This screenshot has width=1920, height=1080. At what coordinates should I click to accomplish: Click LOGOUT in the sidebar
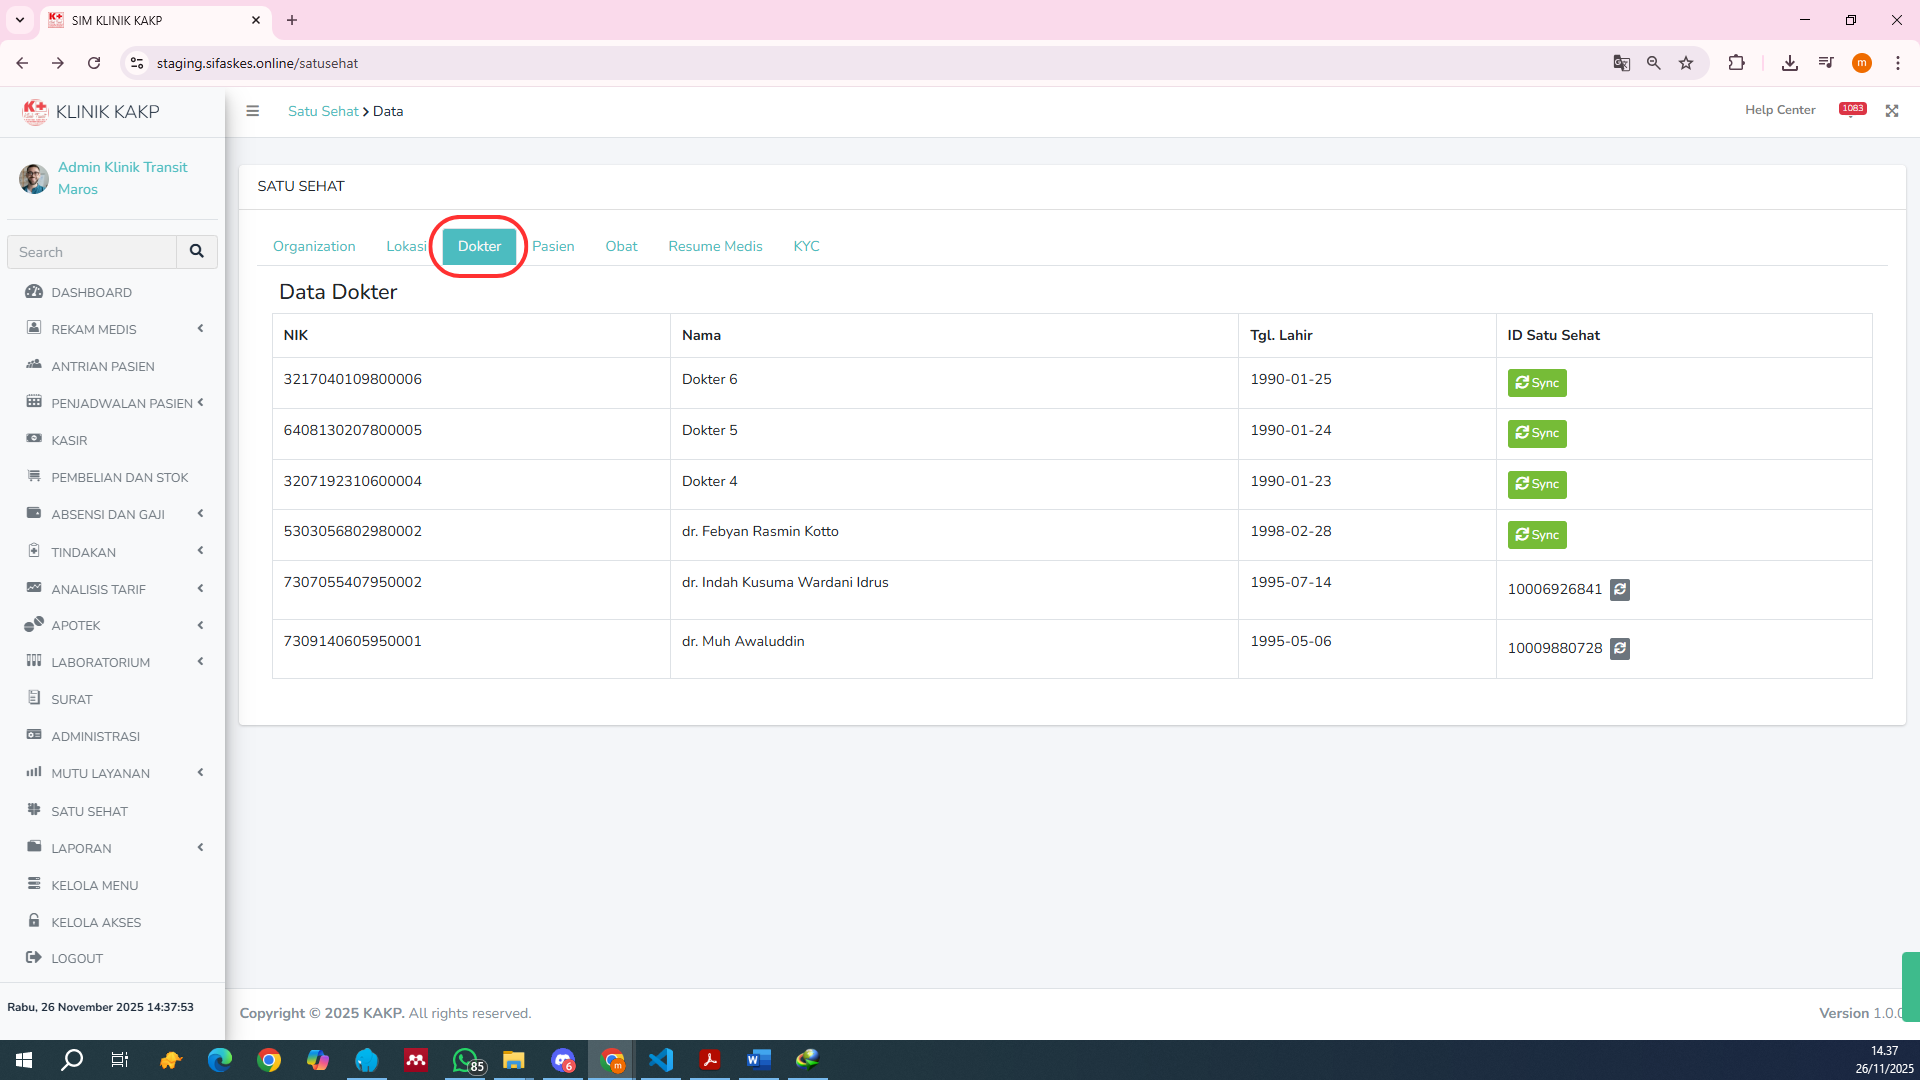click(x=77, y=959)
